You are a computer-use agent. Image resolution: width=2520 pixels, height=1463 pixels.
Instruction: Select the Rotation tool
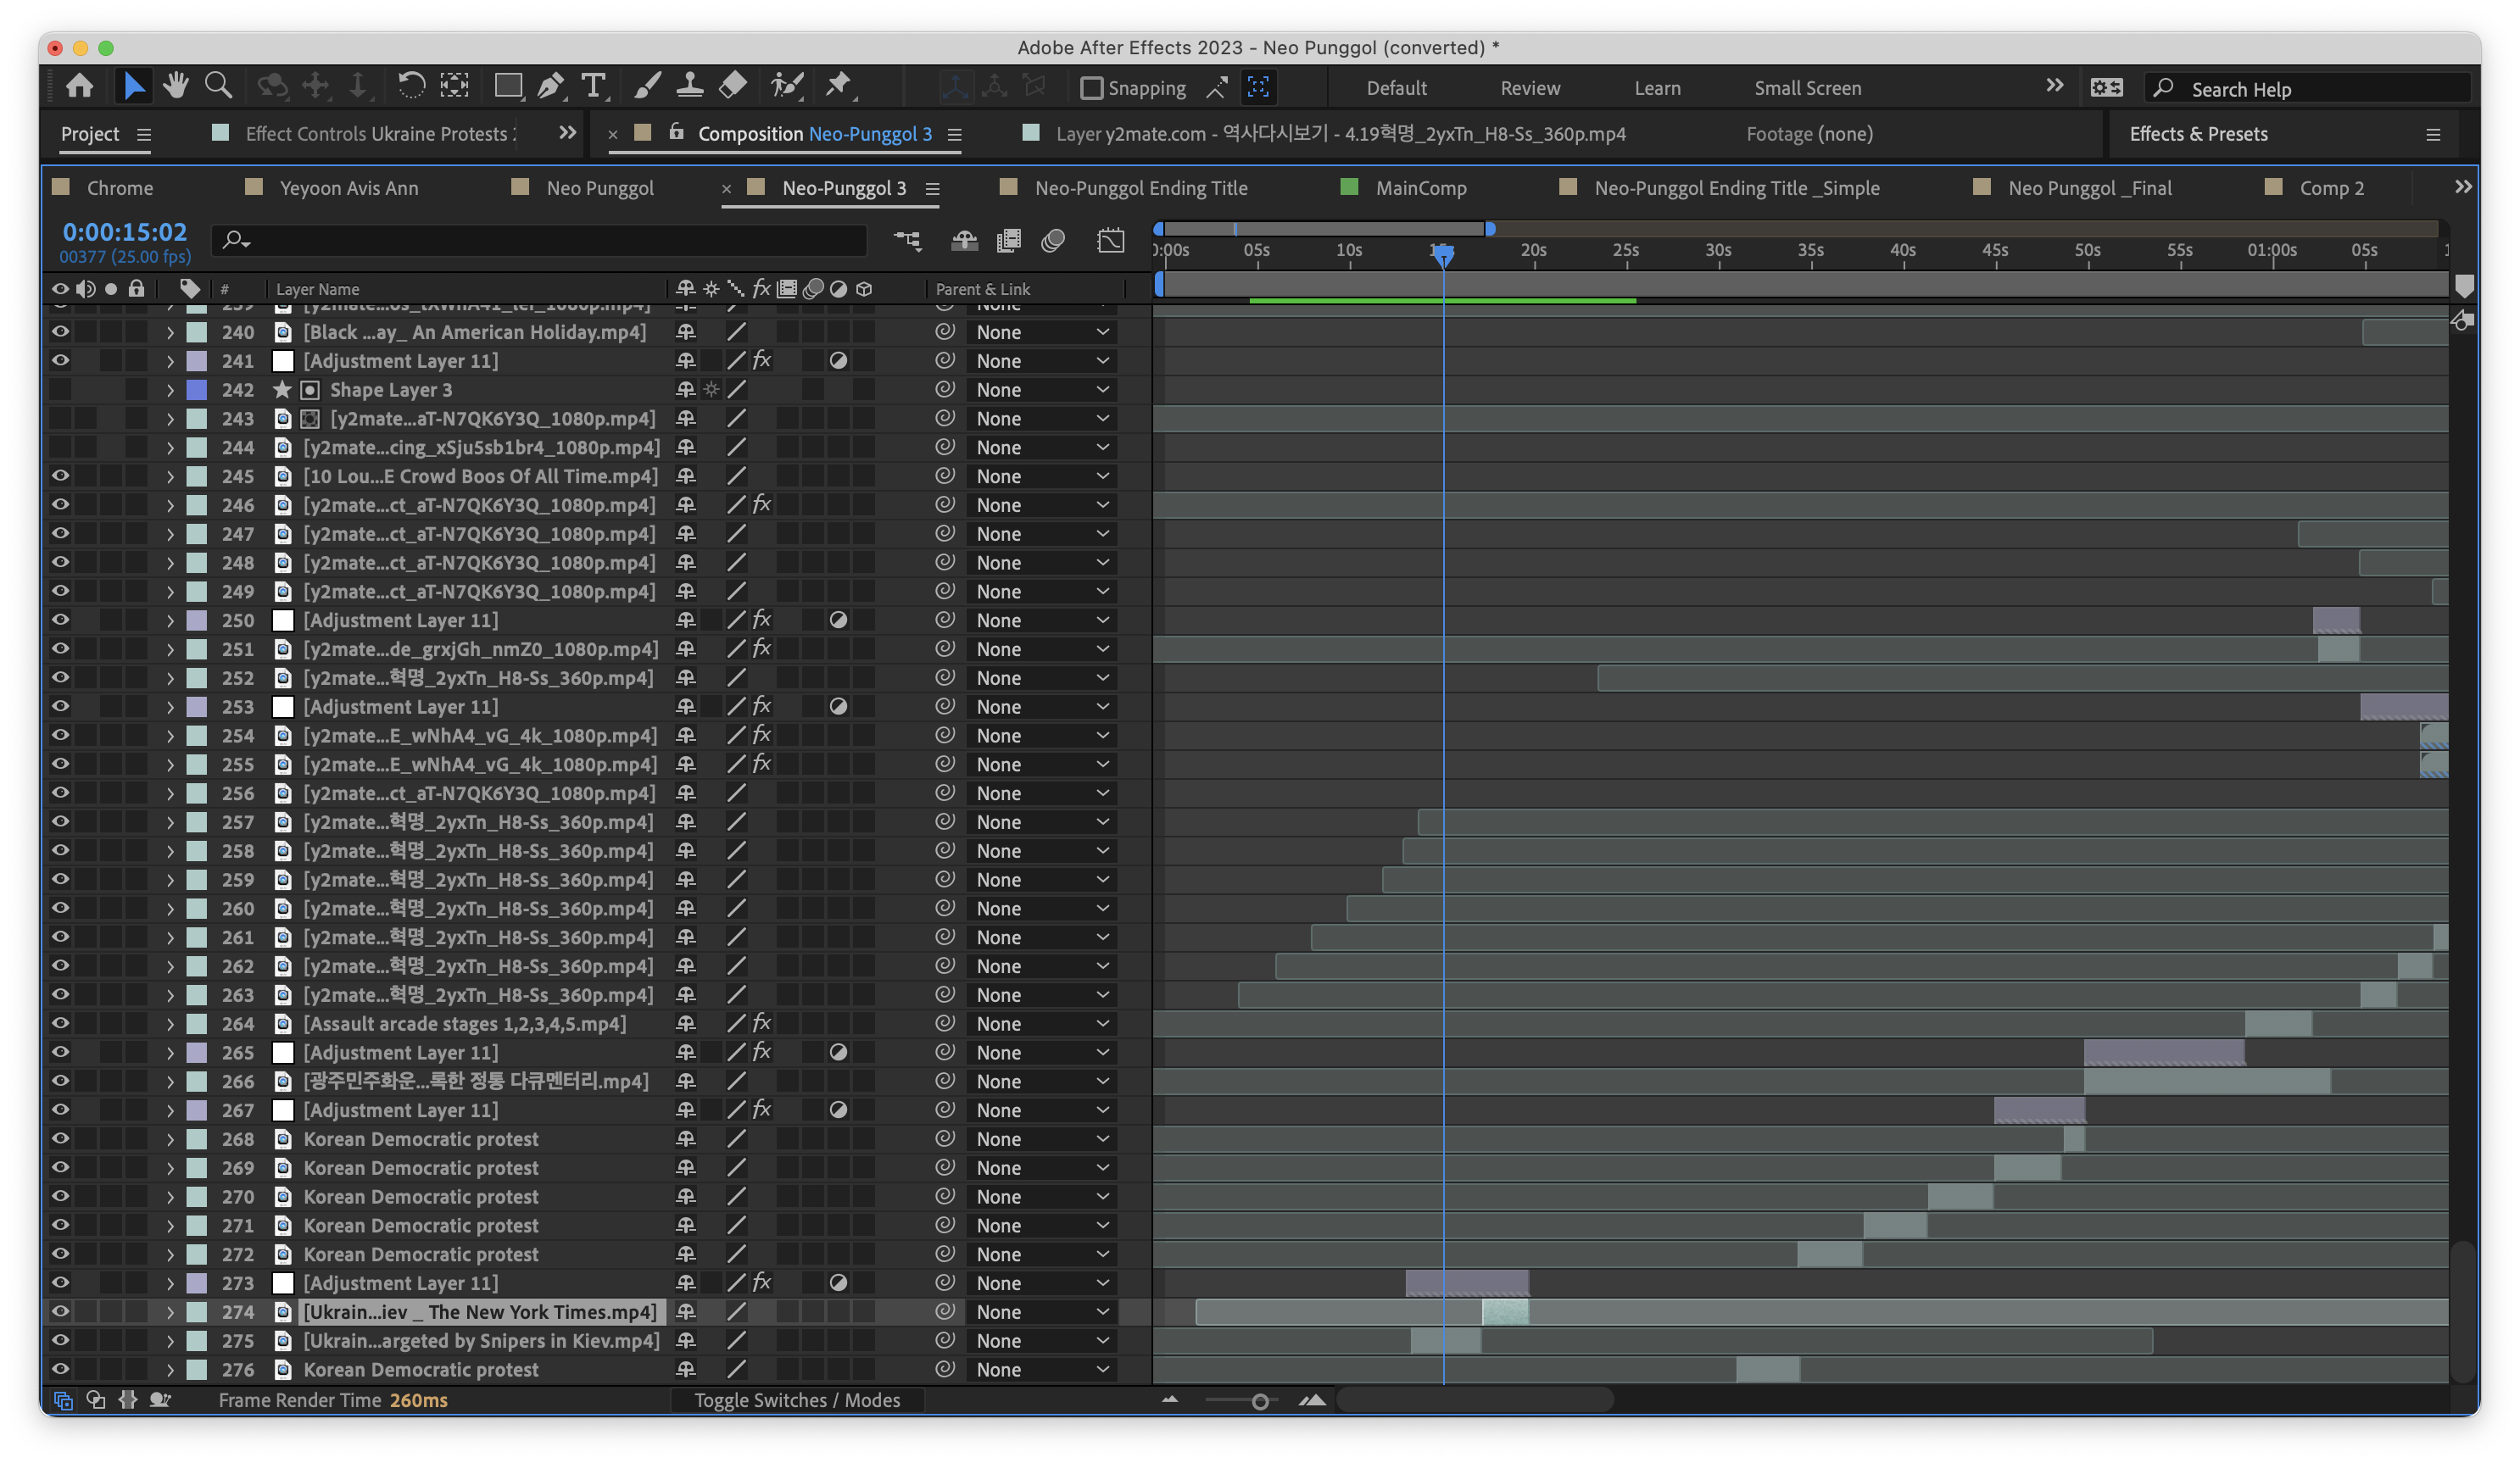pyautogui.click(x=410, y=87)
